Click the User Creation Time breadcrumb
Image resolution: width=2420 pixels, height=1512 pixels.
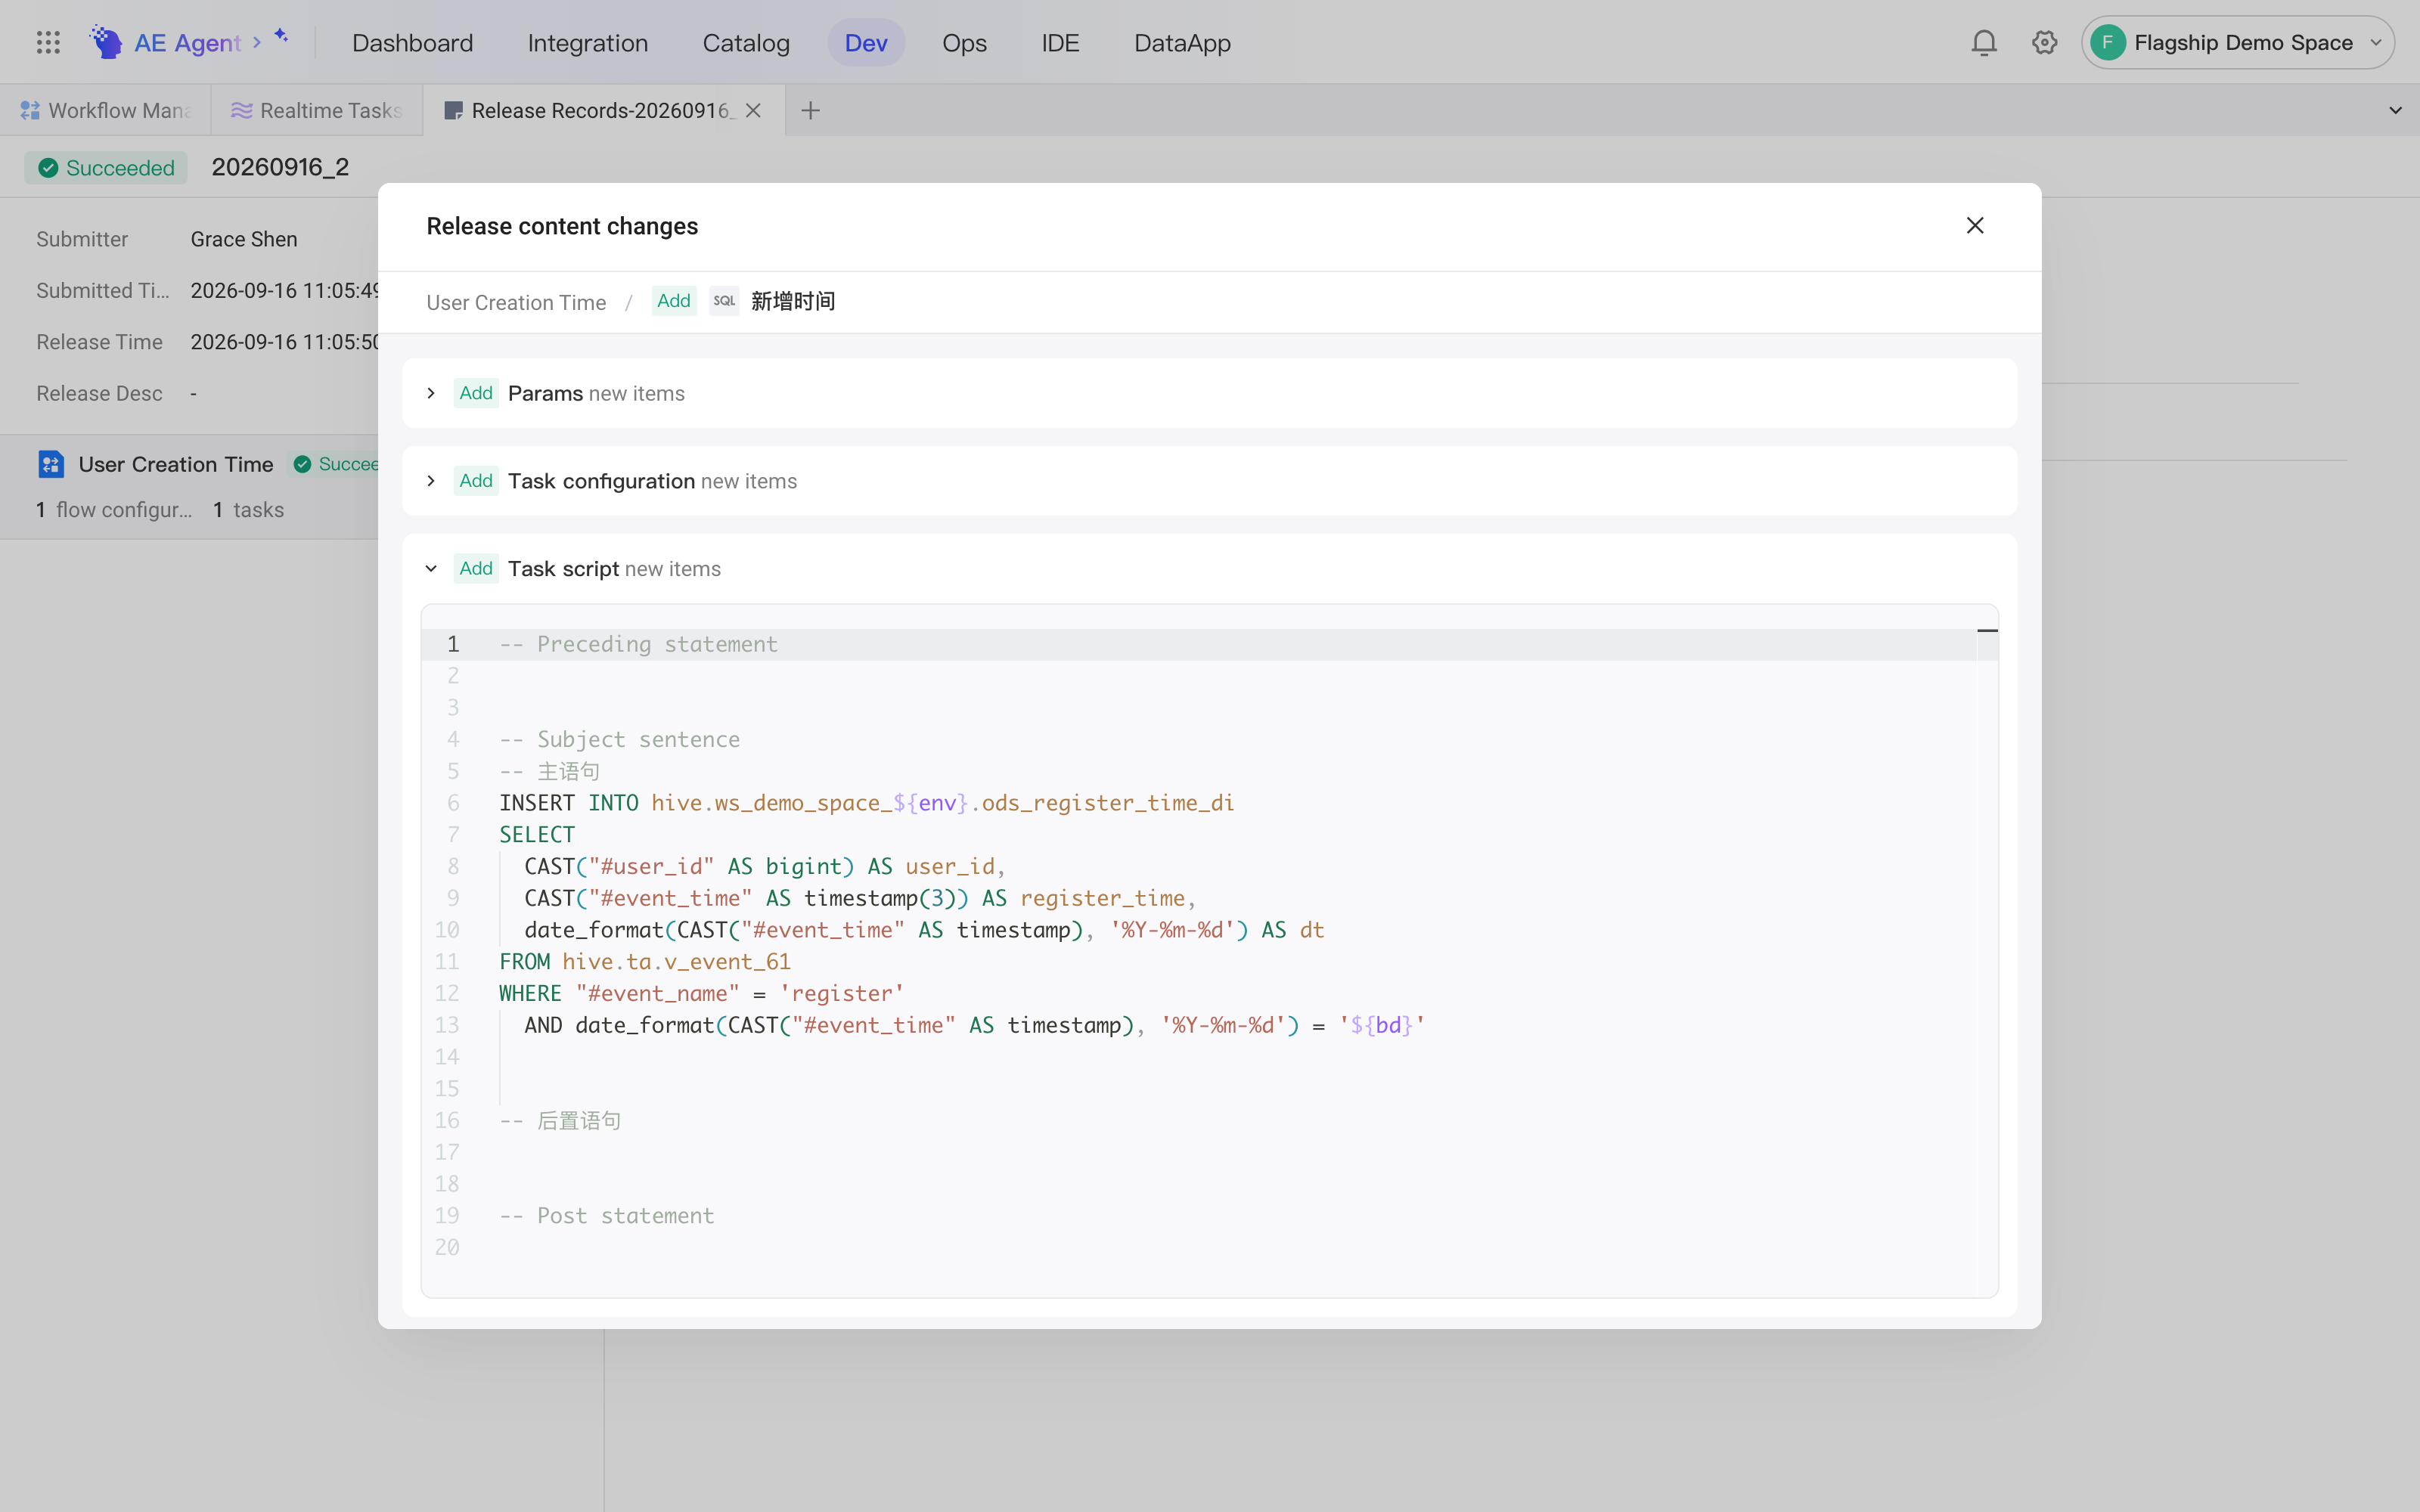pyautogui.click(x=516, y=302)
